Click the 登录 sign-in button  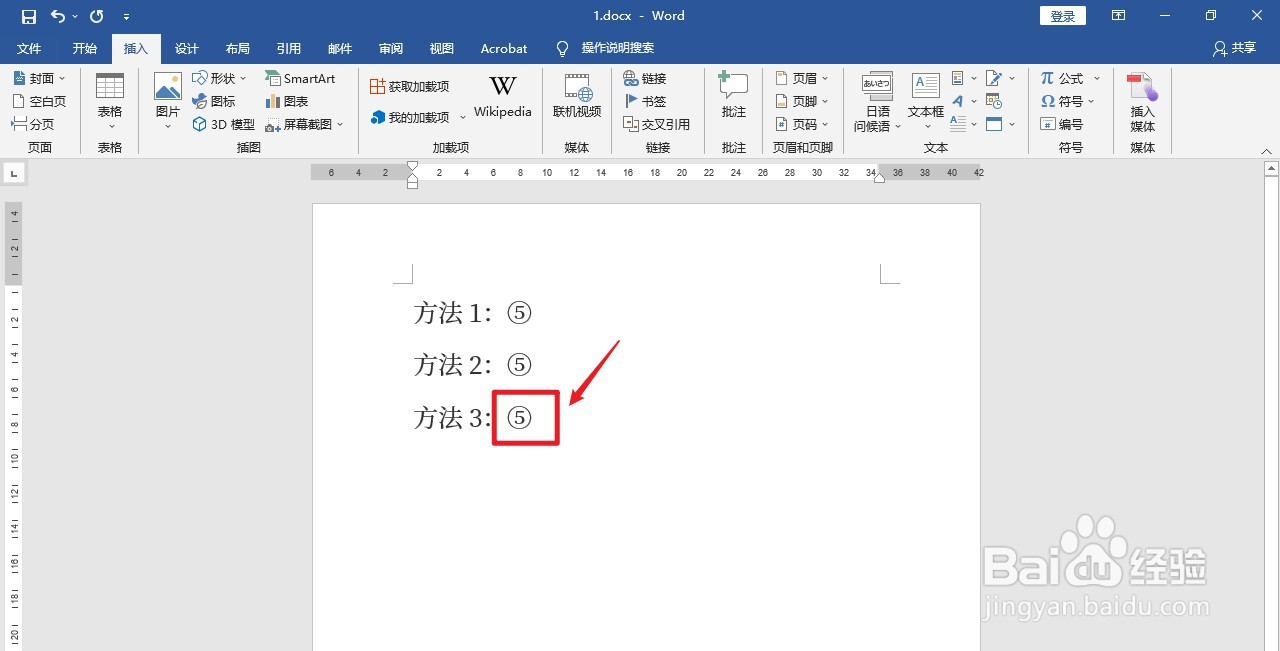coord(1062,15)
